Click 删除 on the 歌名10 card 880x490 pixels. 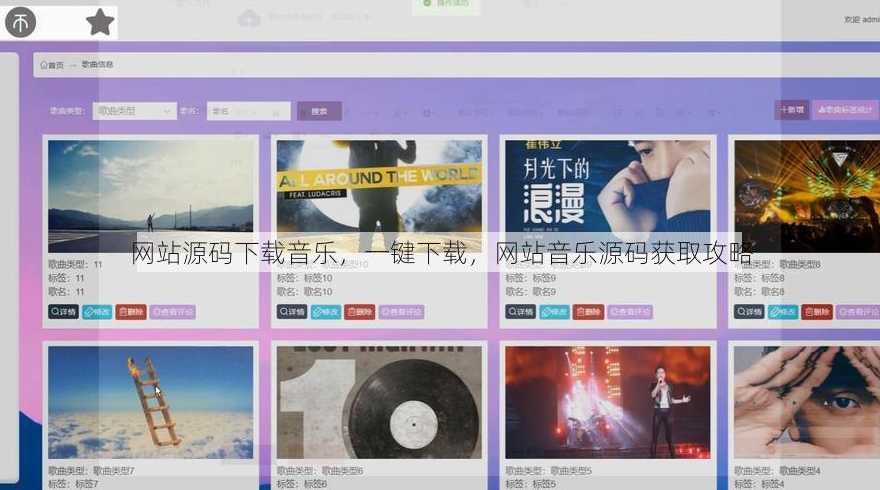point(359,312)
